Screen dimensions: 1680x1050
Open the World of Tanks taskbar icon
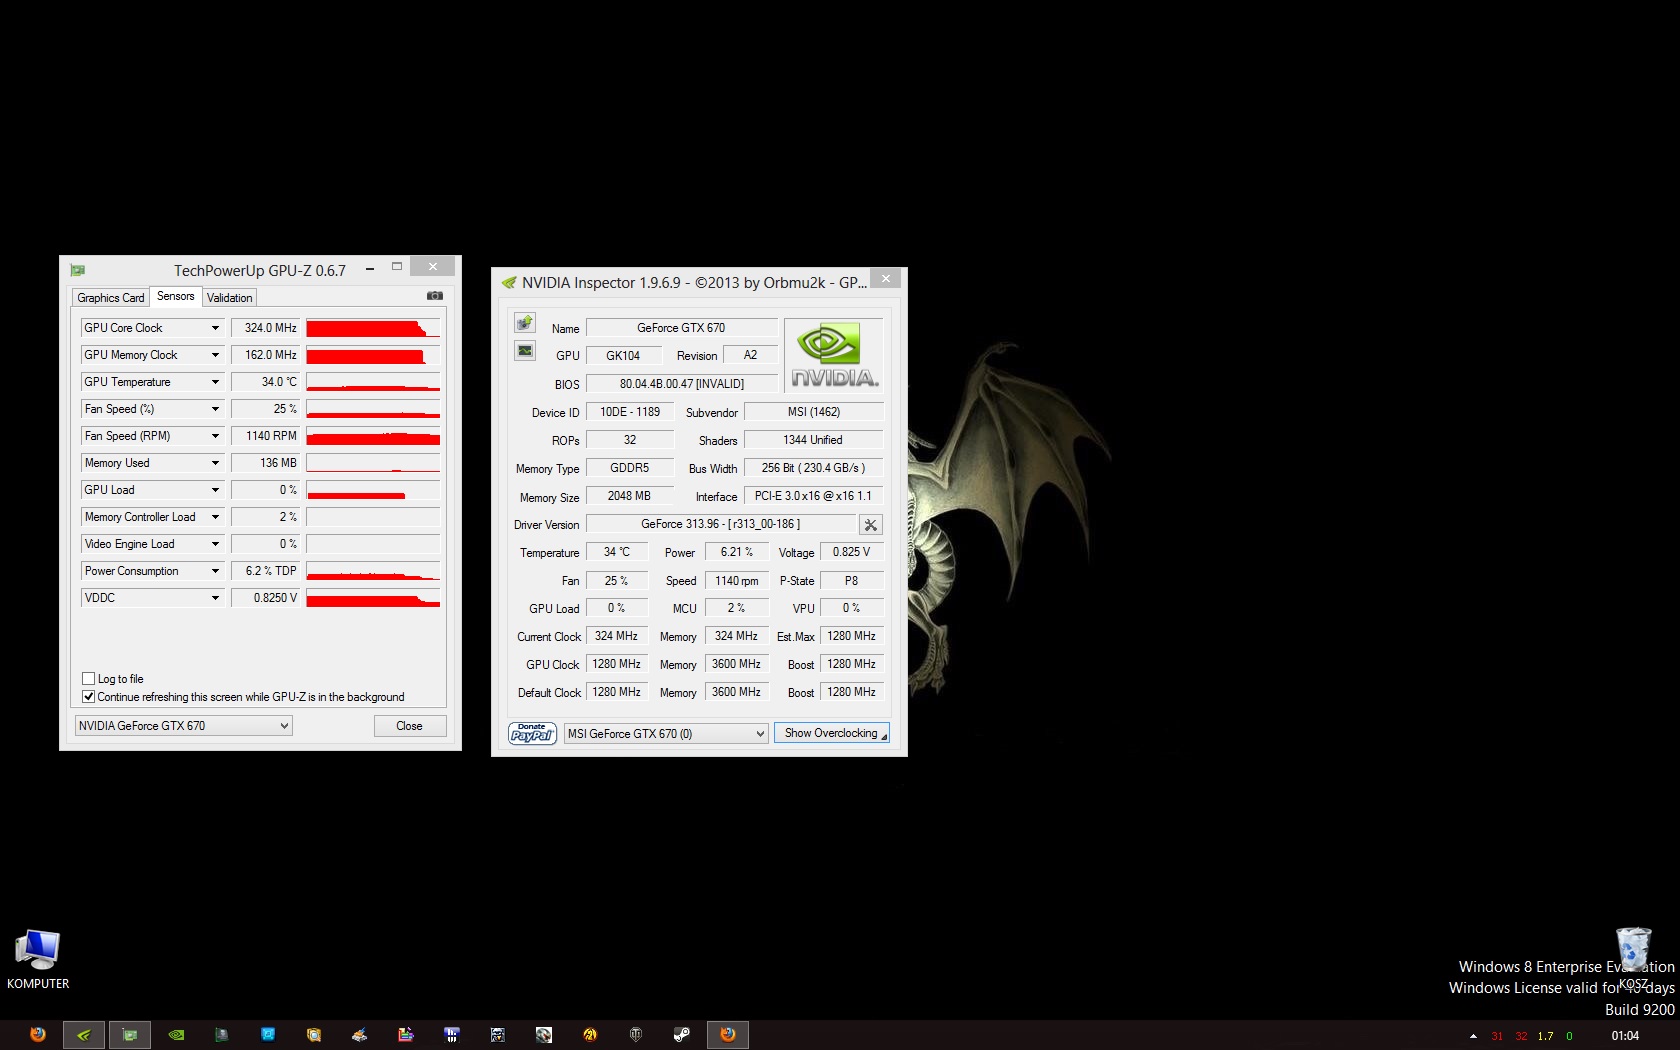(636, 1035)
